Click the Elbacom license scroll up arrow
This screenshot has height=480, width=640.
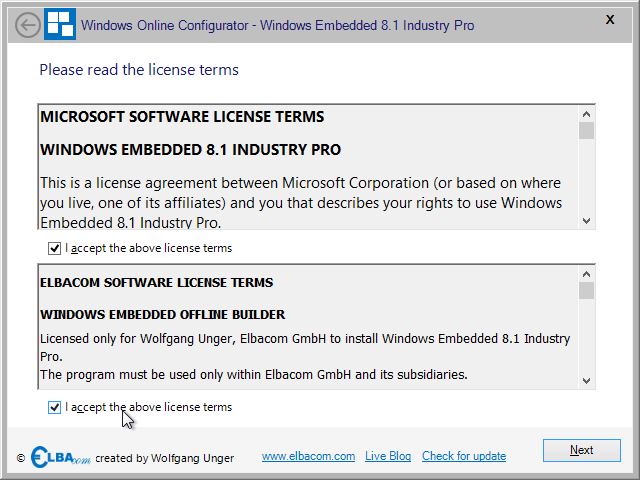click(587, 274)
